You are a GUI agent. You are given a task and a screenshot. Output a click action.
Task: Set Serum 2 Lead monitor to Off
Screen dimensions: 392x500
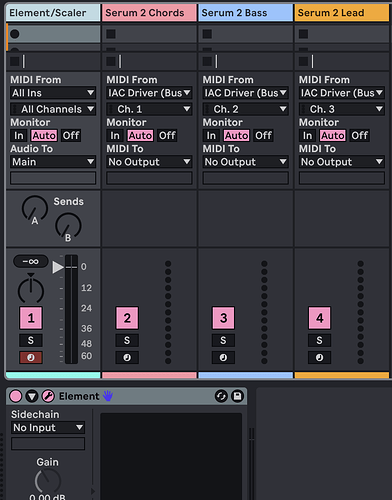[360, 136]
